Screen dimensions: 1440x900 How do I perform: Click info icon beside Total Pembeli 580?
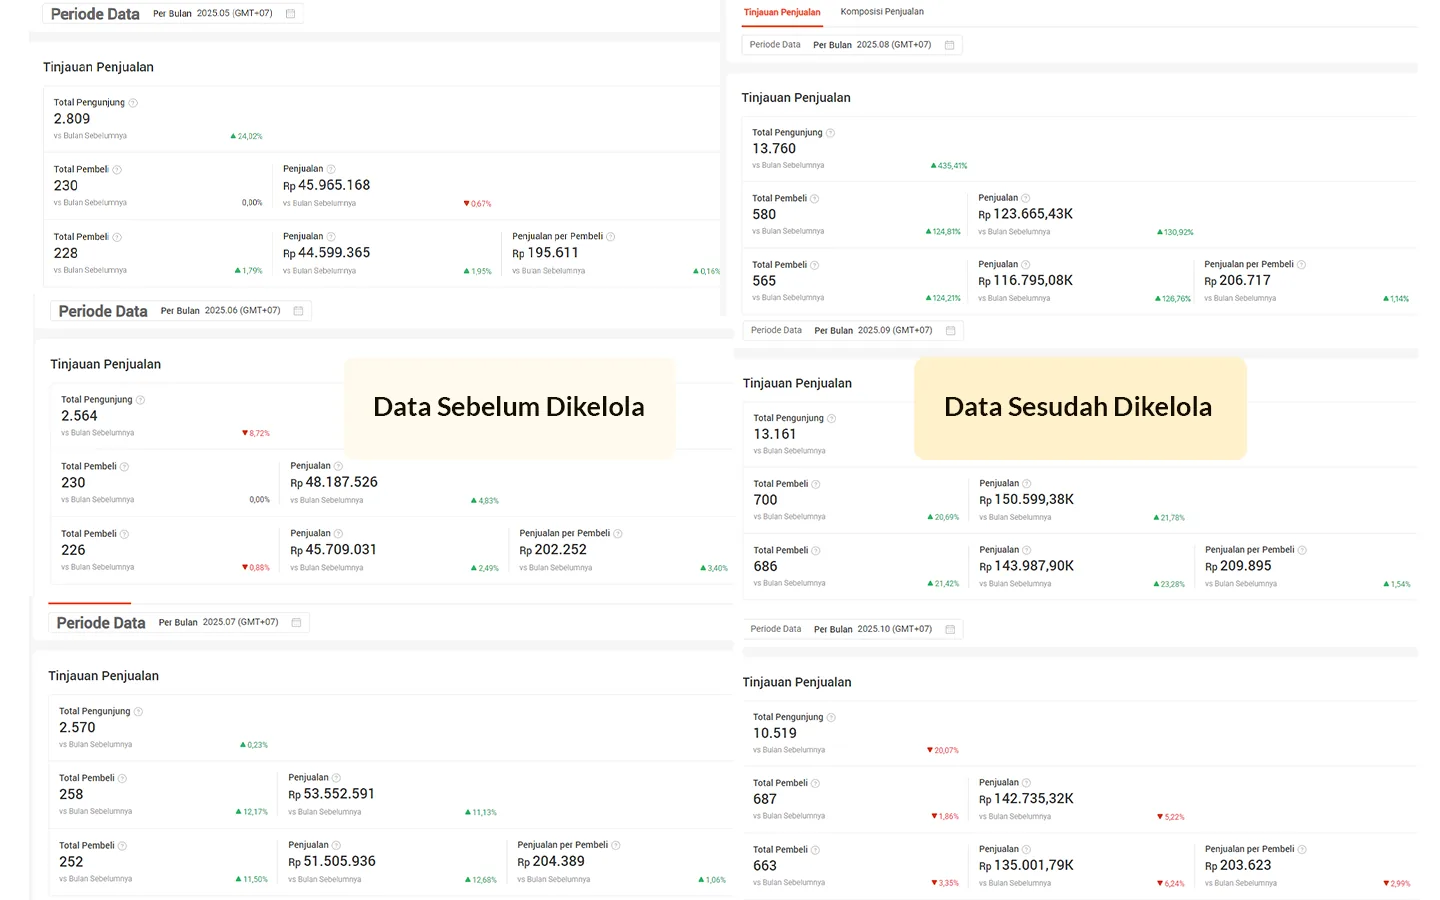(815, 199)
